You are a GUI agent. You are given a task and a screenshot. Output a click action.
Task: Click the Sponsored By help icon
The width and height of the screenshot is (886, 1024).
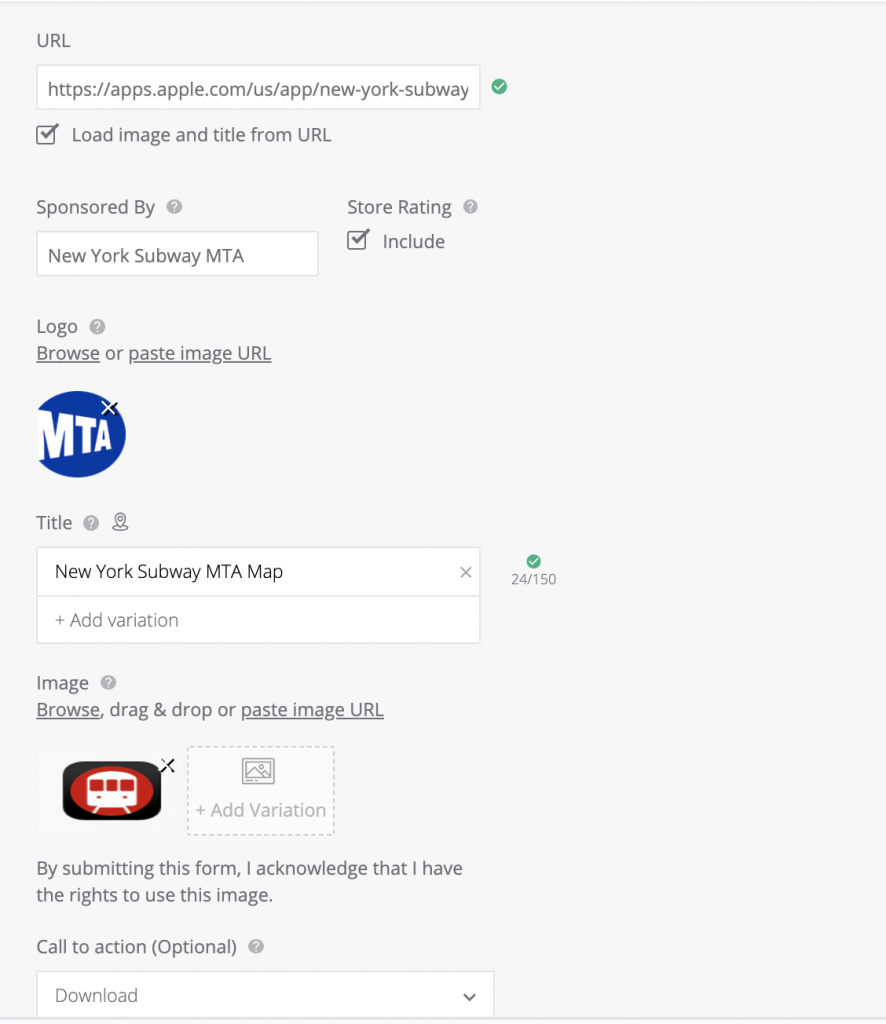175,207
